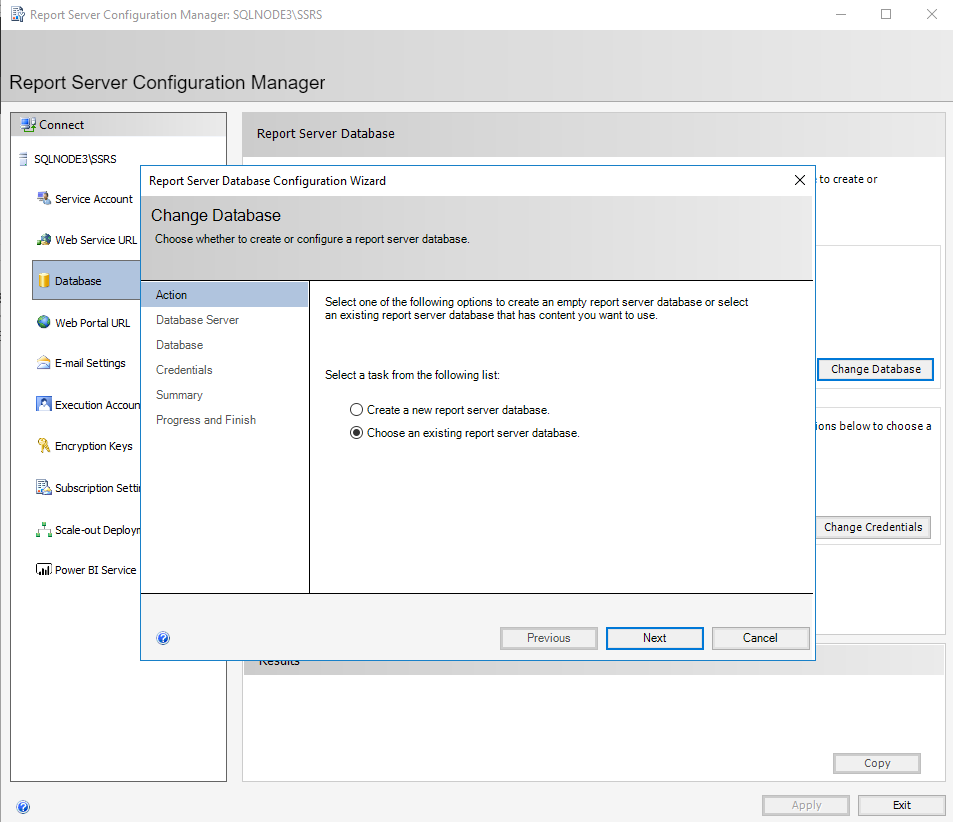953x822 pixels.
Task: Select Create a new report server database
Action: (356, 410)
